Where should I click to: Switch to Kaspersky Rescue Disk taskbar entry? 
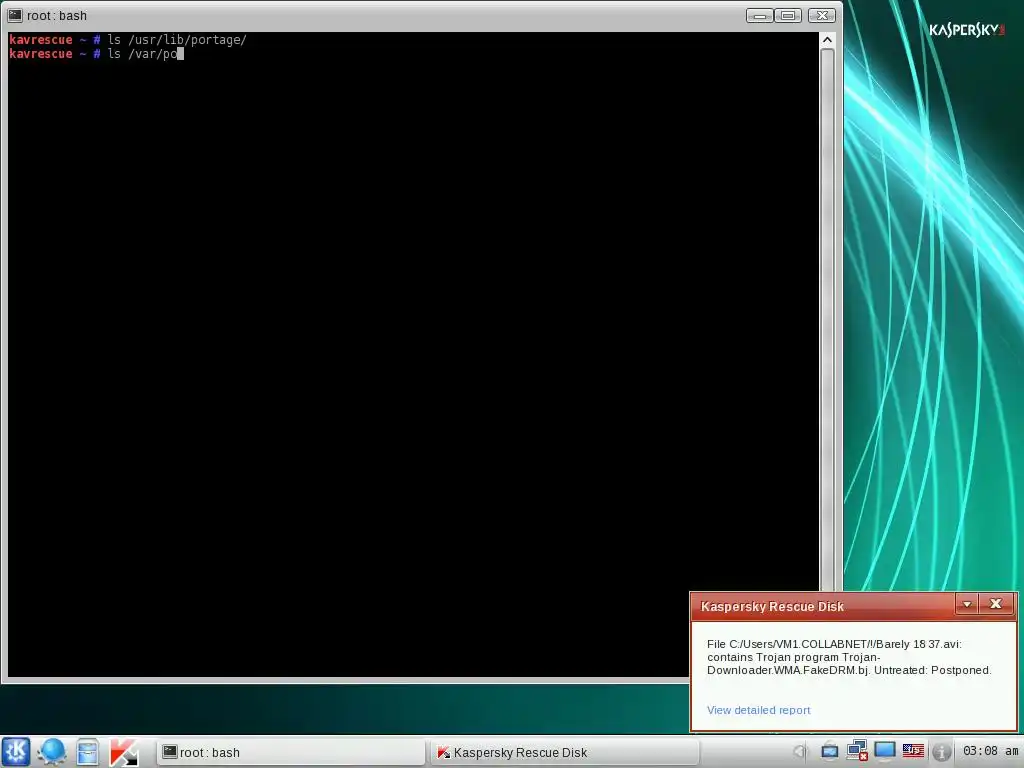(x=565, y=752)
